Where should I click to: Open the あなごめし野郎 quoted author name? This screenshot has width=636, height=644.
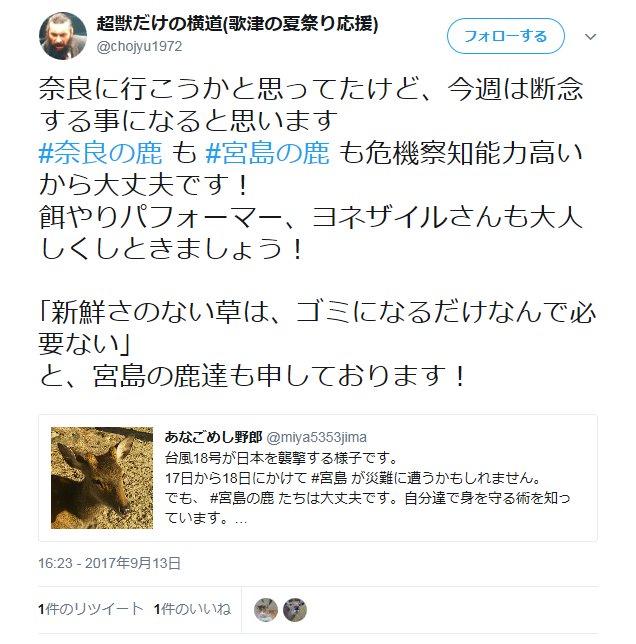pos(213,437)
